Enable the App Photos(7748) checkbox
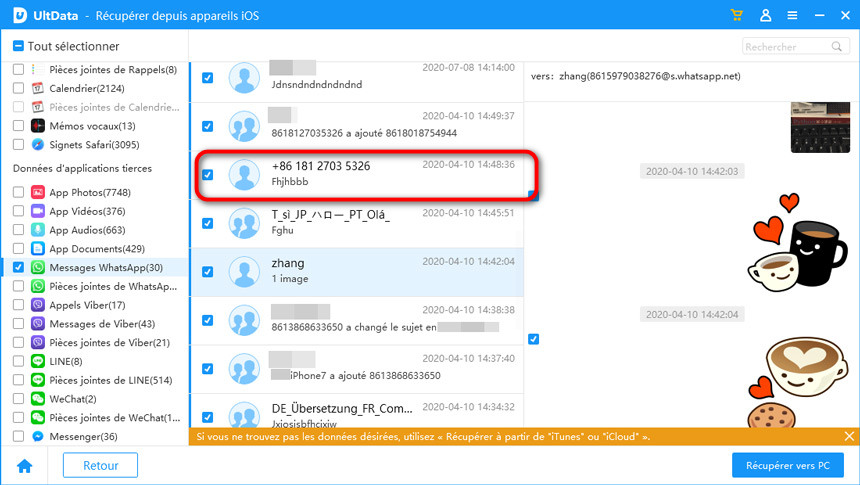860x485 pixels. [18, 192]
